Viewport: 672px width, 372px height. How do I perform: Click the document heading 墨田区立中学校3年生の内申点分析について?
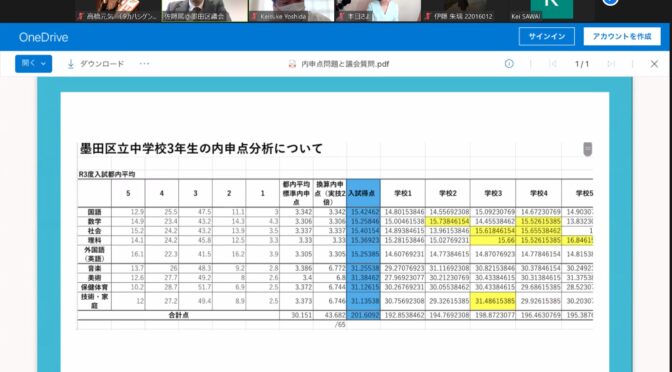pos(201,149)
